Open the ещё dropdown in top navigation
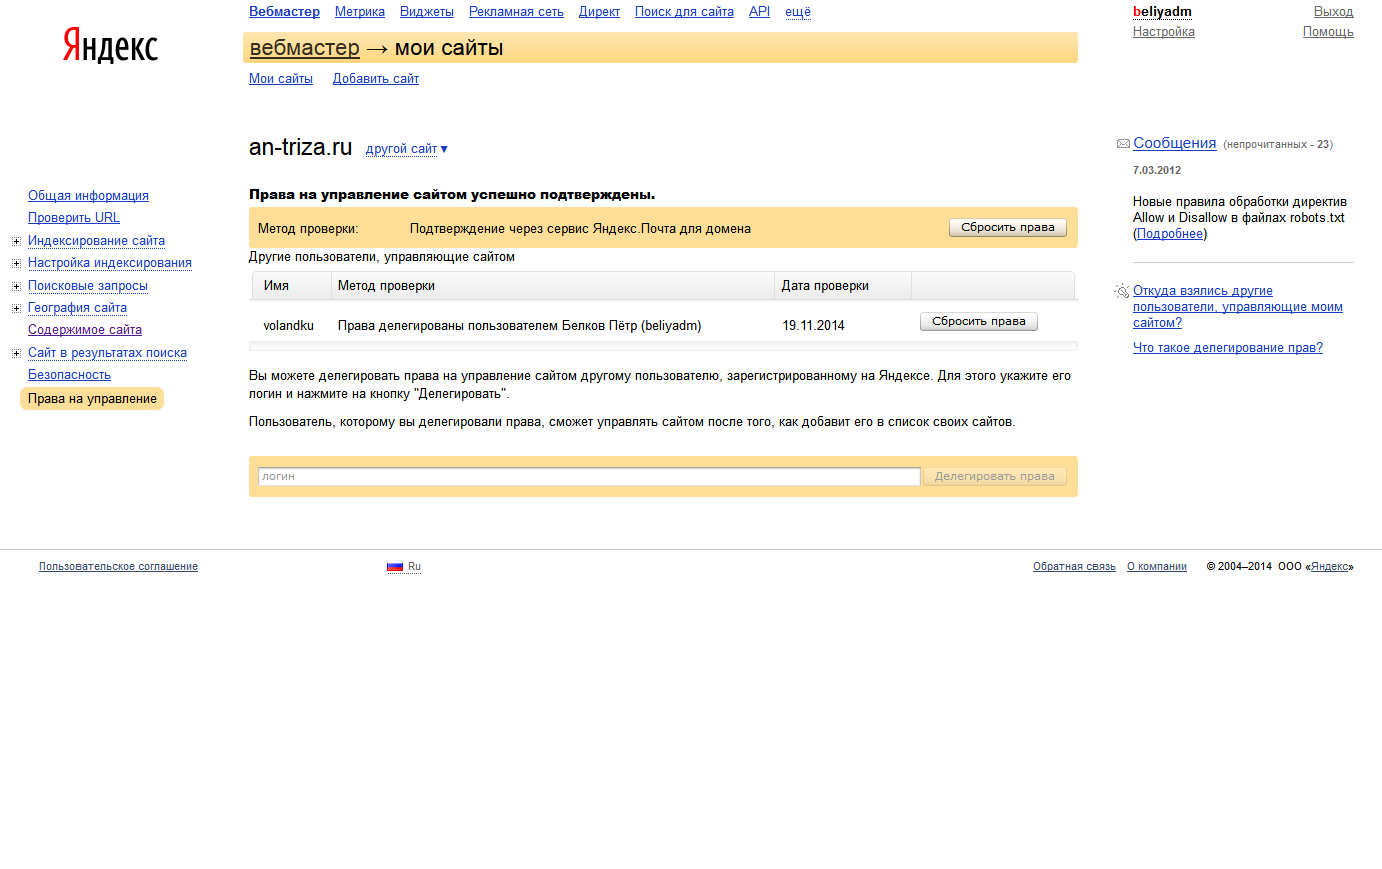 pos(798,12)
